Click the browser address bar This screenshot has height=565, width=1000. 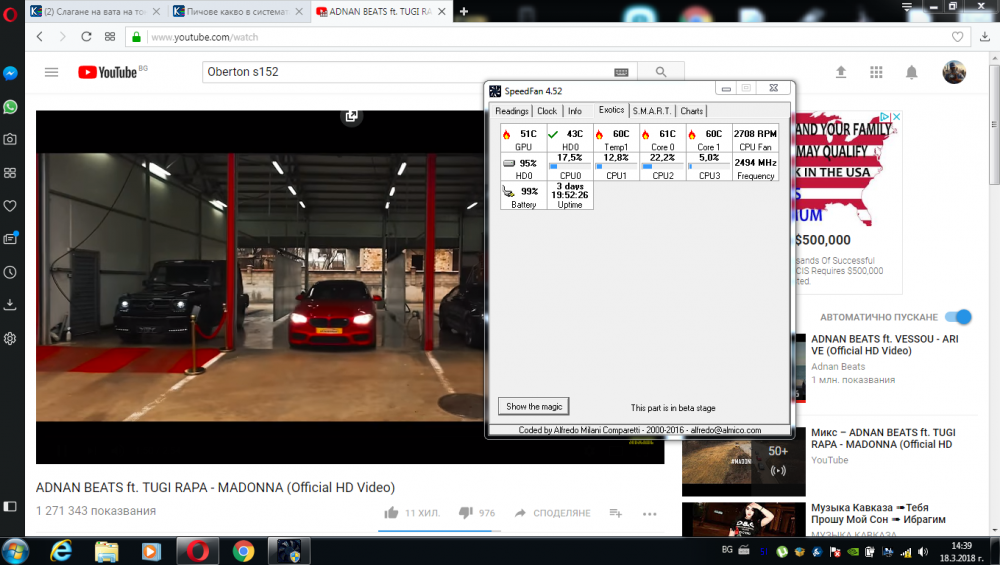(x=548, y=37)
